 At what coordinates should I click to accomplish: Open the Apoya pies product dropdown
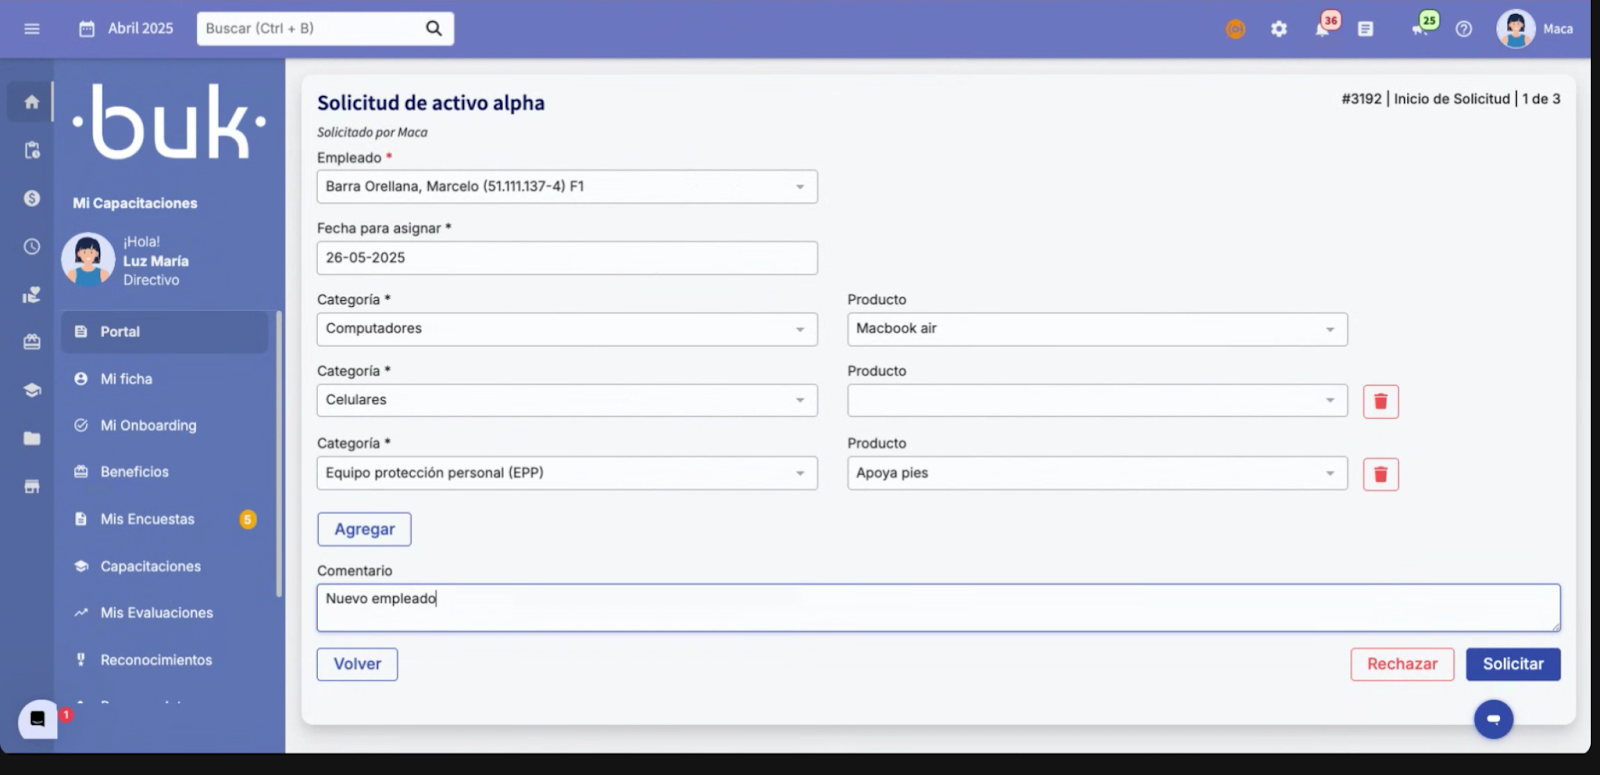point(1097,473)
